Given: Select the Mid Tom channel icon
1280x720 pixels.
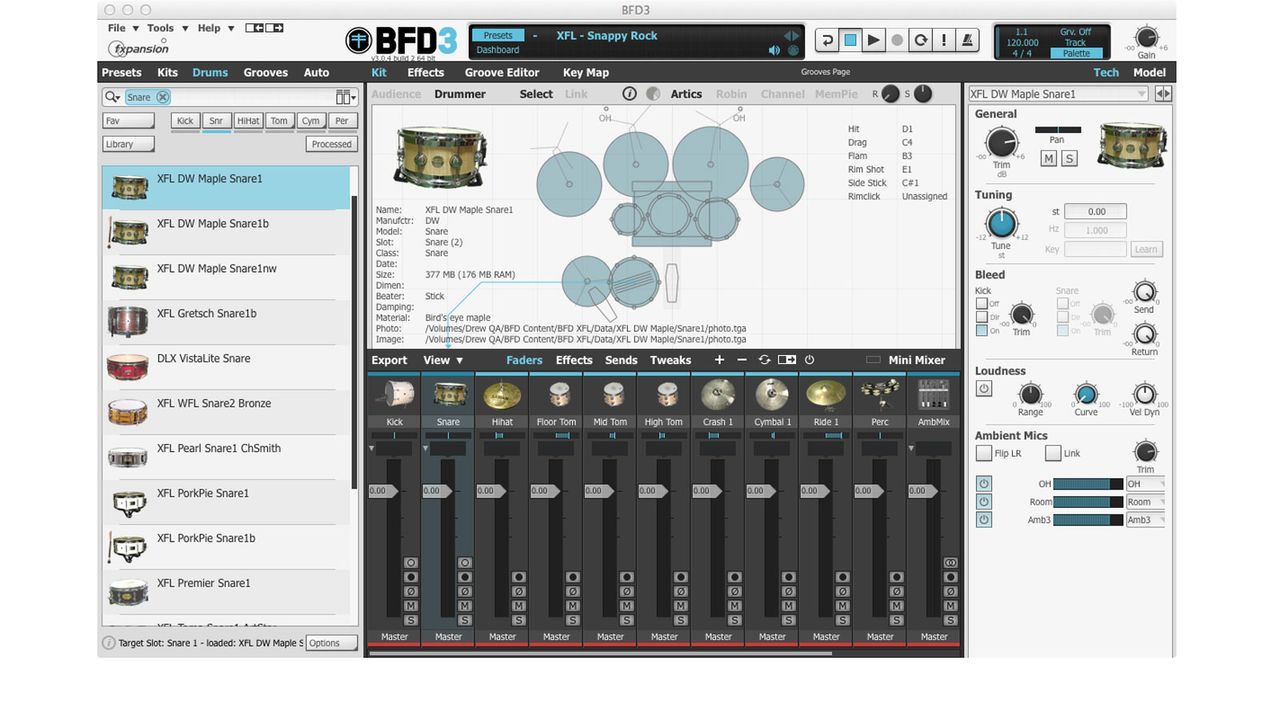Looking at the screenshot, I should [x=610, y=394].
